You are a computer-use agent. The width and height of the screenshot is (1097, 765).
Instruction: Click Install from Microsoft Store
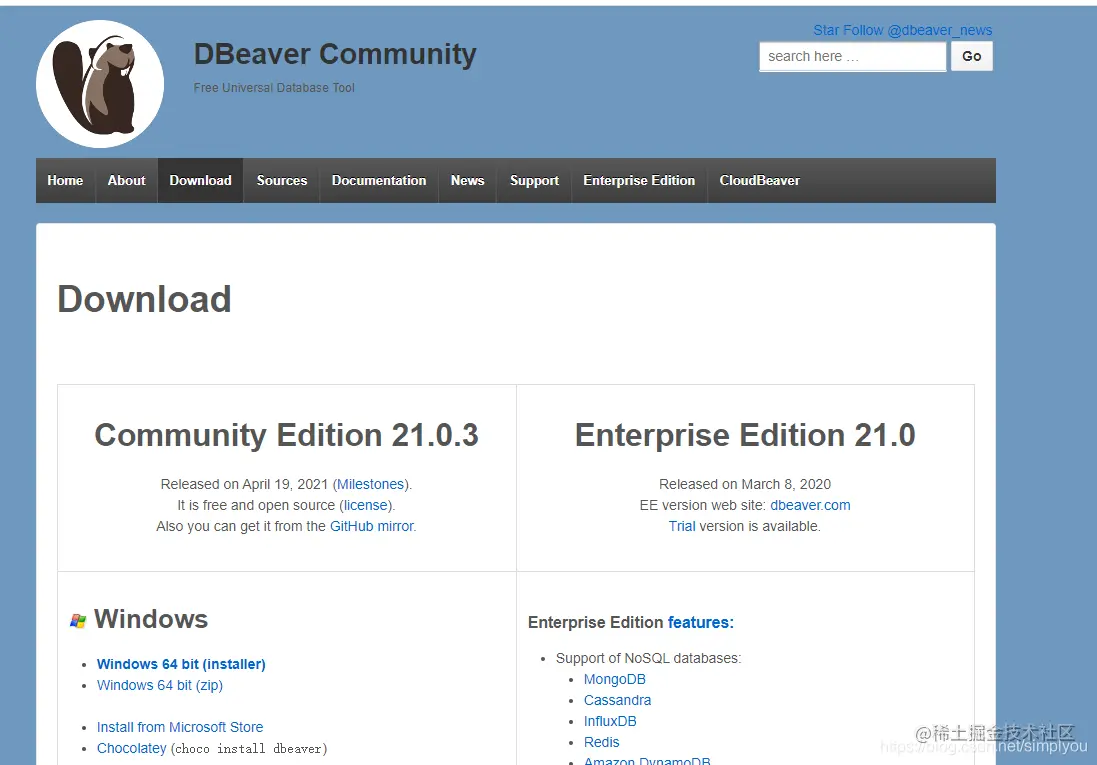tap(180, 727)
